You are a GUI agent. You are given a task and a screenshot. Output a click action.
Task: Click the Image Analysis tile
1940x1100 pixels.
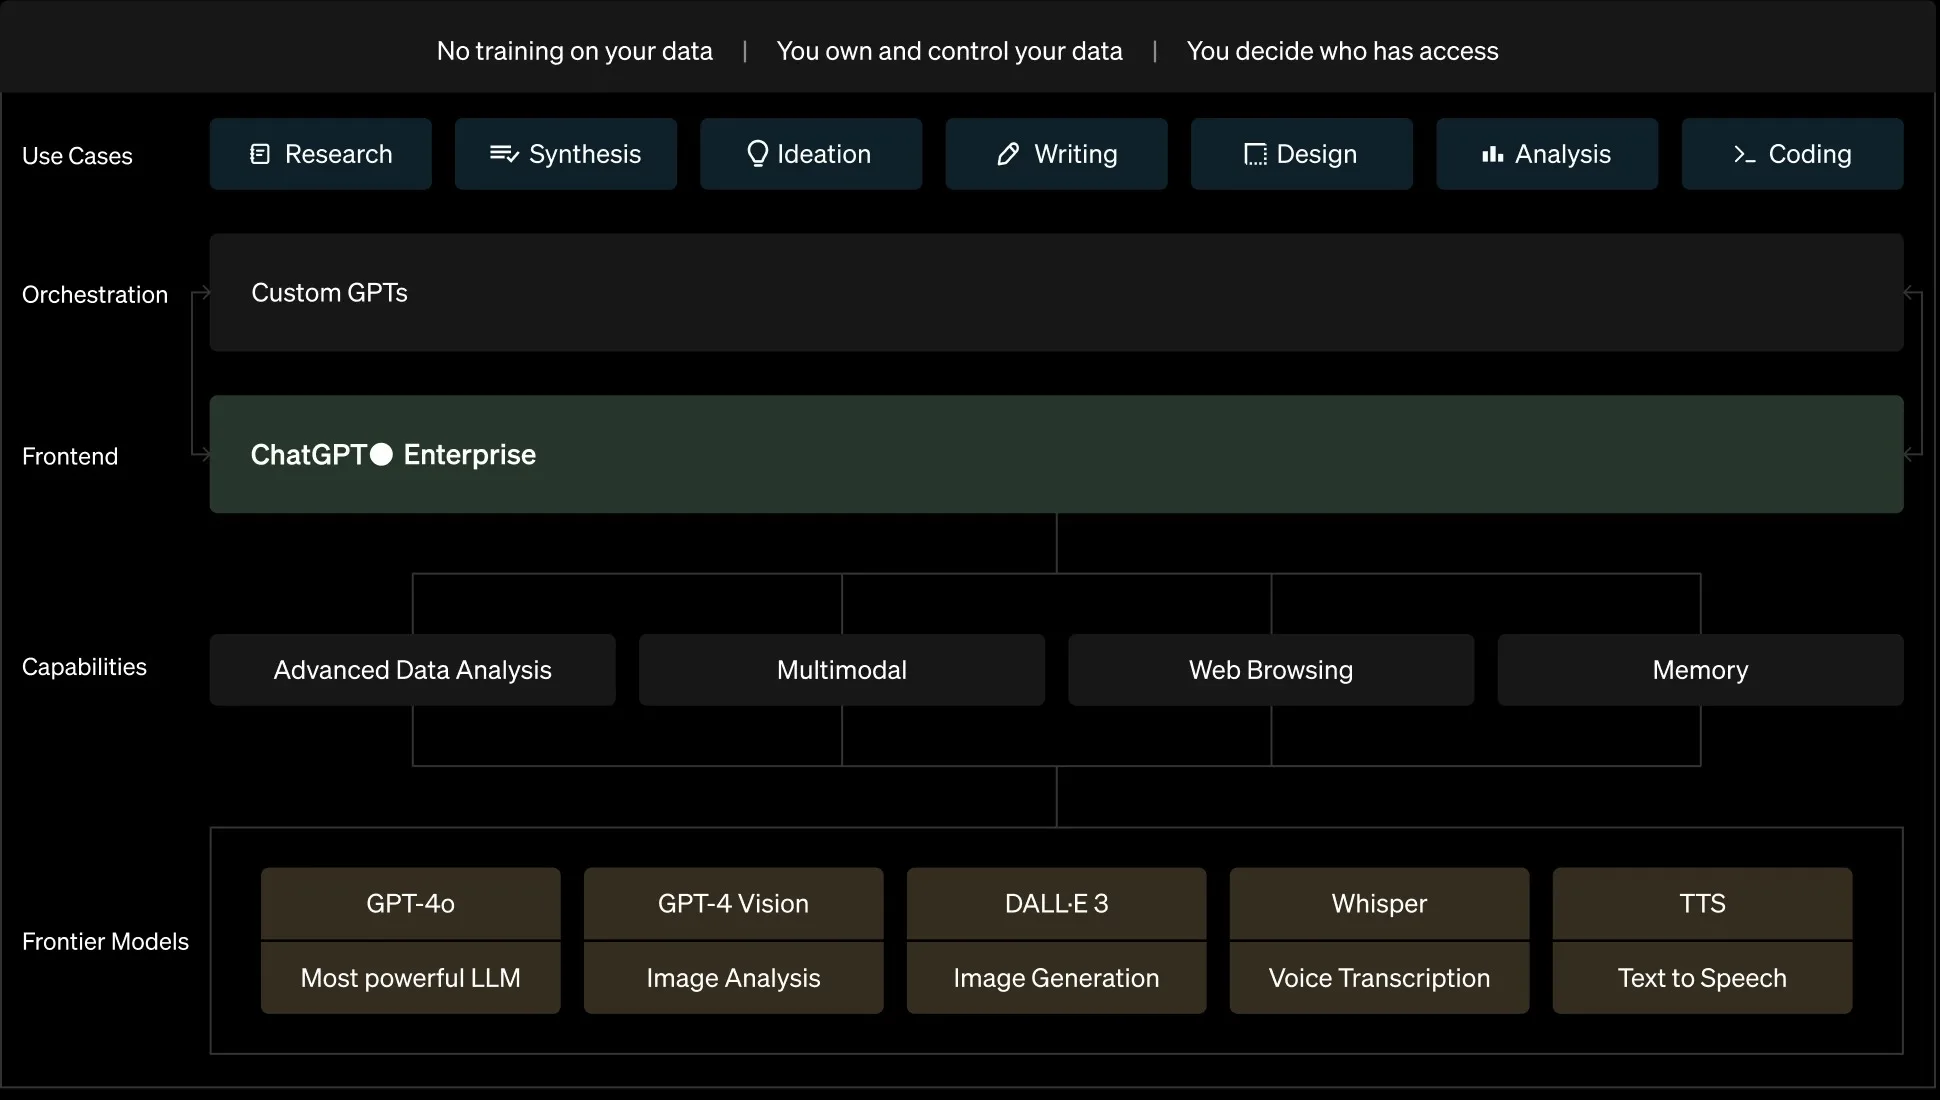(x=734, y=978)
